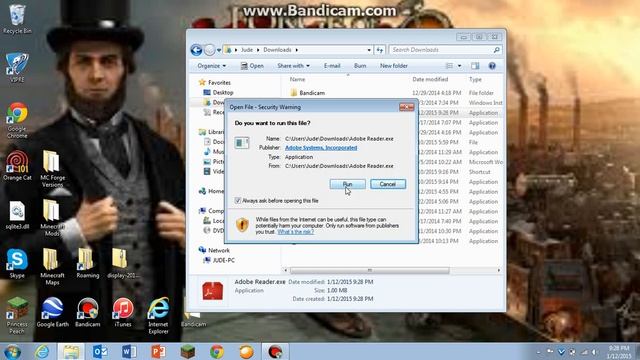This screenshot has height=360, width=640.
Task: Click the arrow after Downloads in the address path
Action: (297, 50)
